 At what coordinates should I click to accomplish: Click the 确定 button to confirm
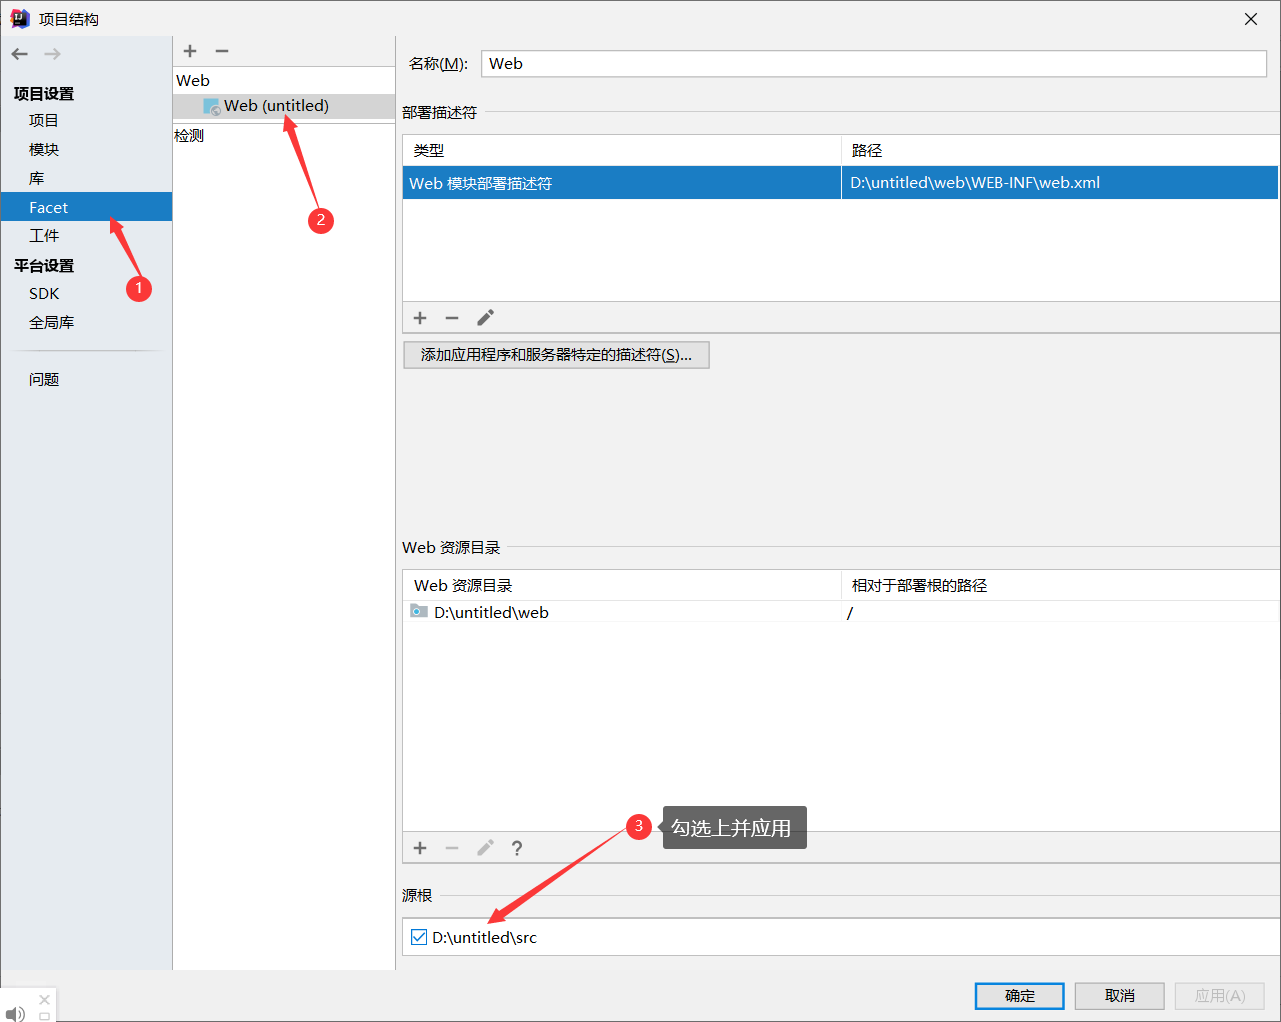(x=1019, y=995)
